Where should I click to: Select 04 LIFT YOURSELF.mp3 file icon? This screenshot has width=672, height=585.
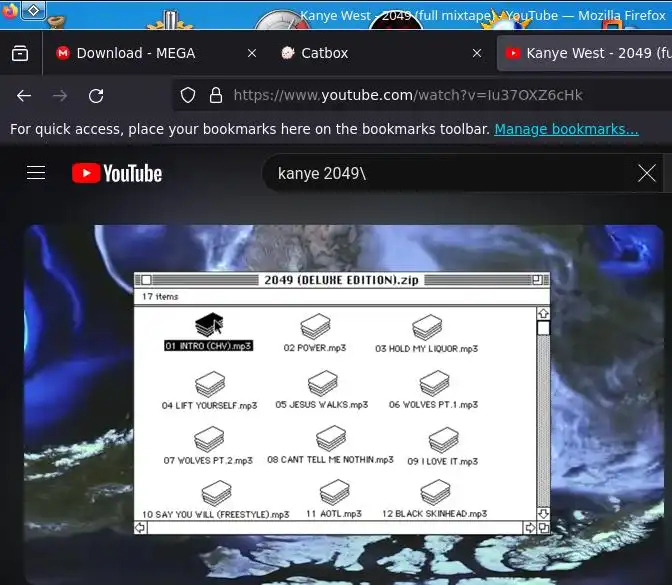tap(210, 384)
